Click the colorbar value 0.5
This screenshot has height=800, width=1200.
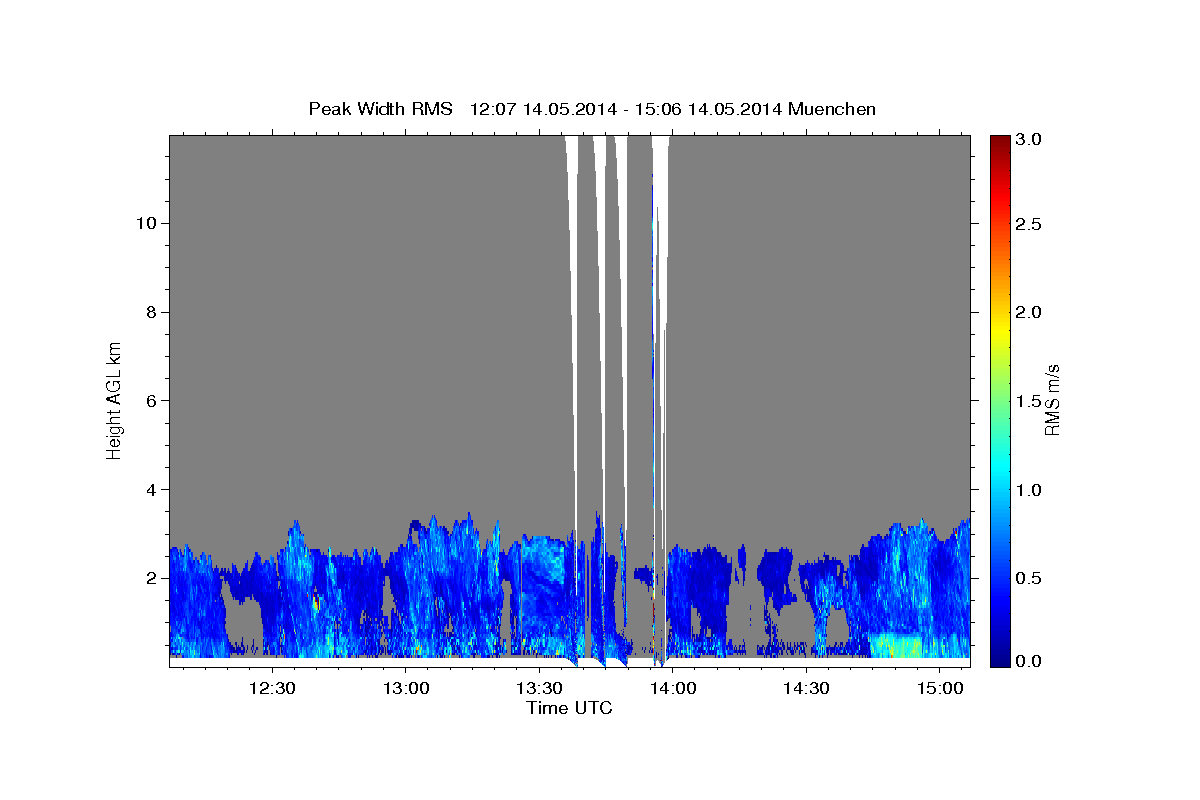(1029, 578)
